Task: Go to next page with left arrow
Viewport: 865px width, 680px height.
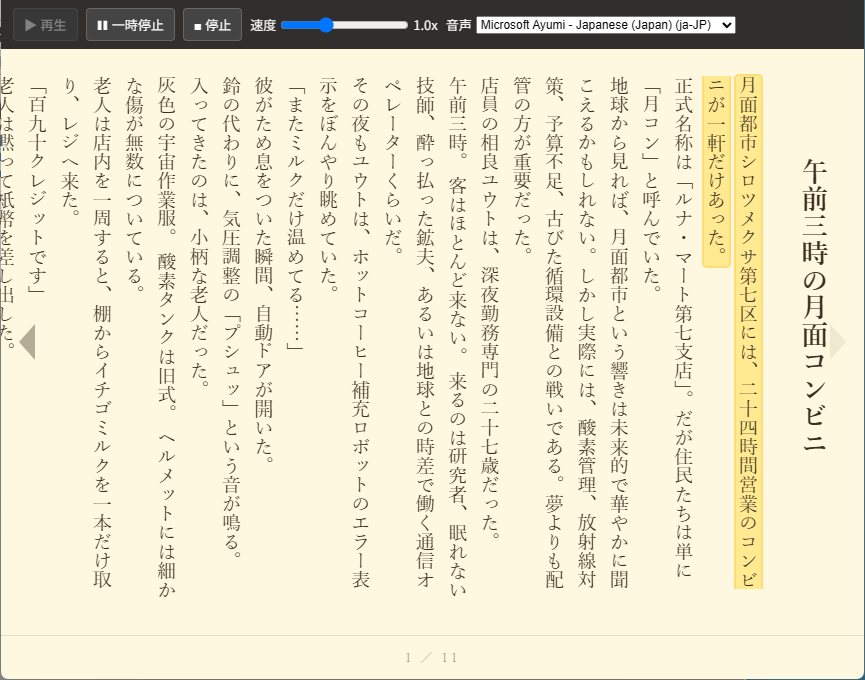Action: [27, 342]
